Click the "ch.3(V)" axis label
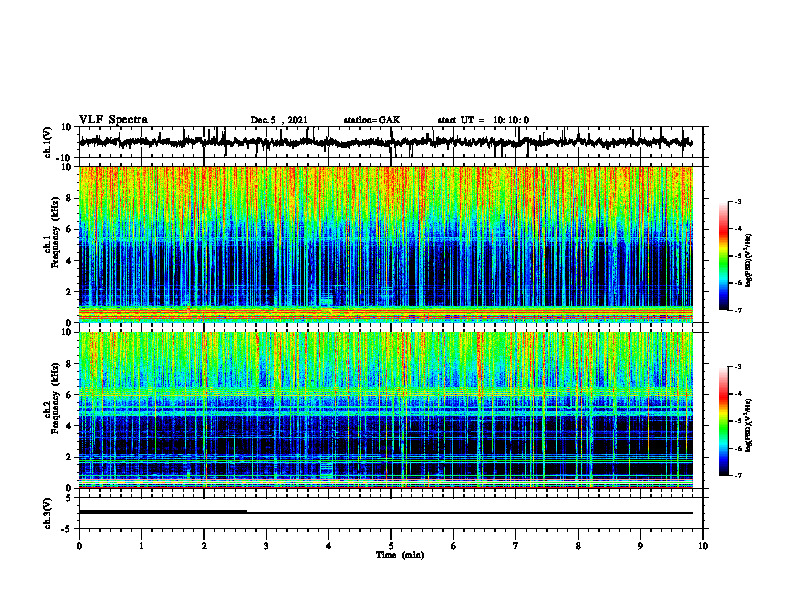The image size is (792, 612). click(47, 513)
